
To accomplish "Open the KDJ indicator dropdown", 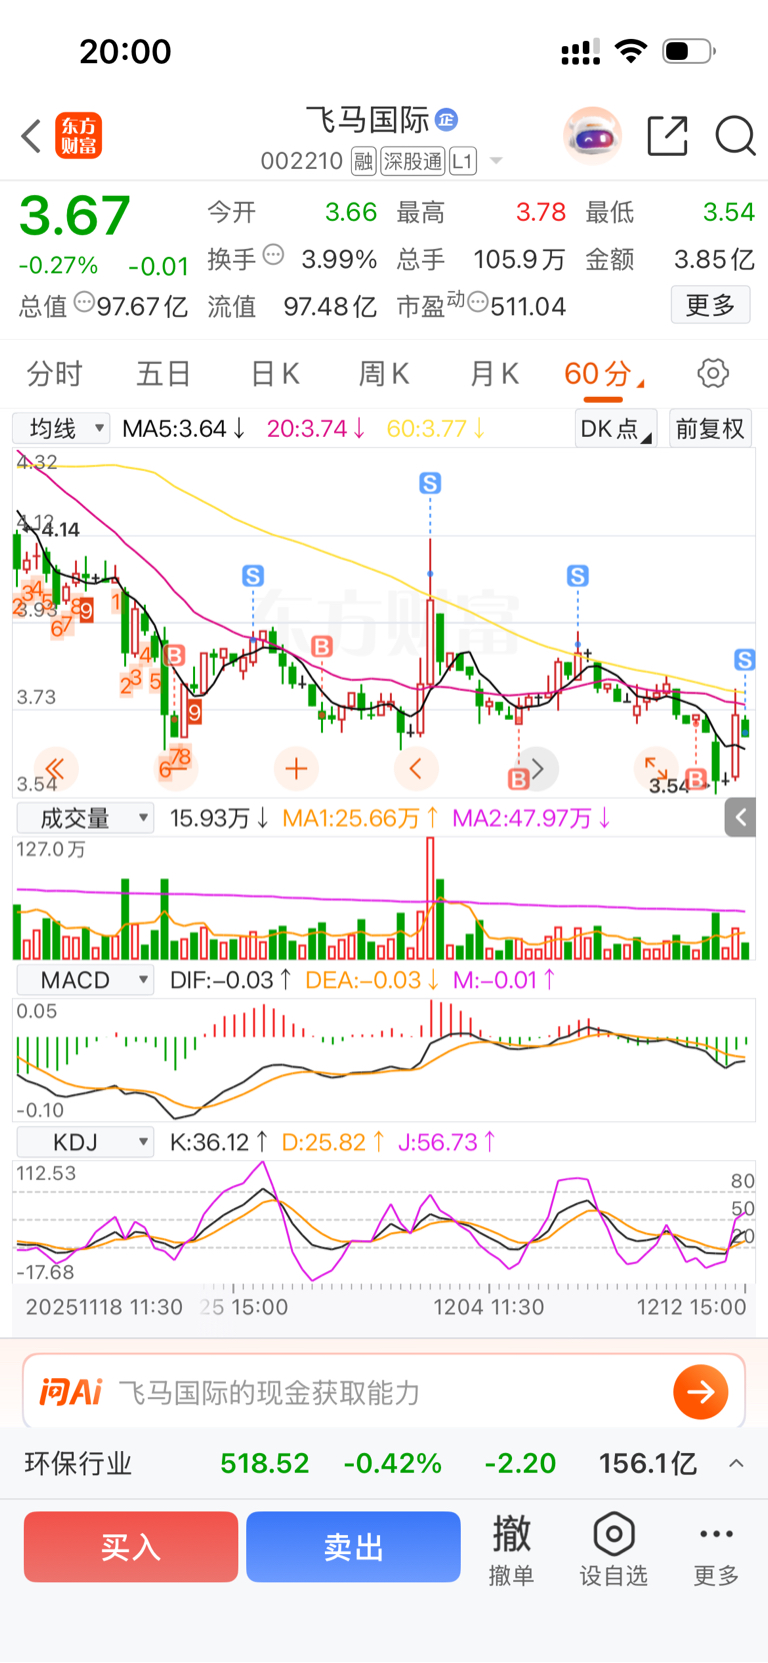I will coord(85,1142).
